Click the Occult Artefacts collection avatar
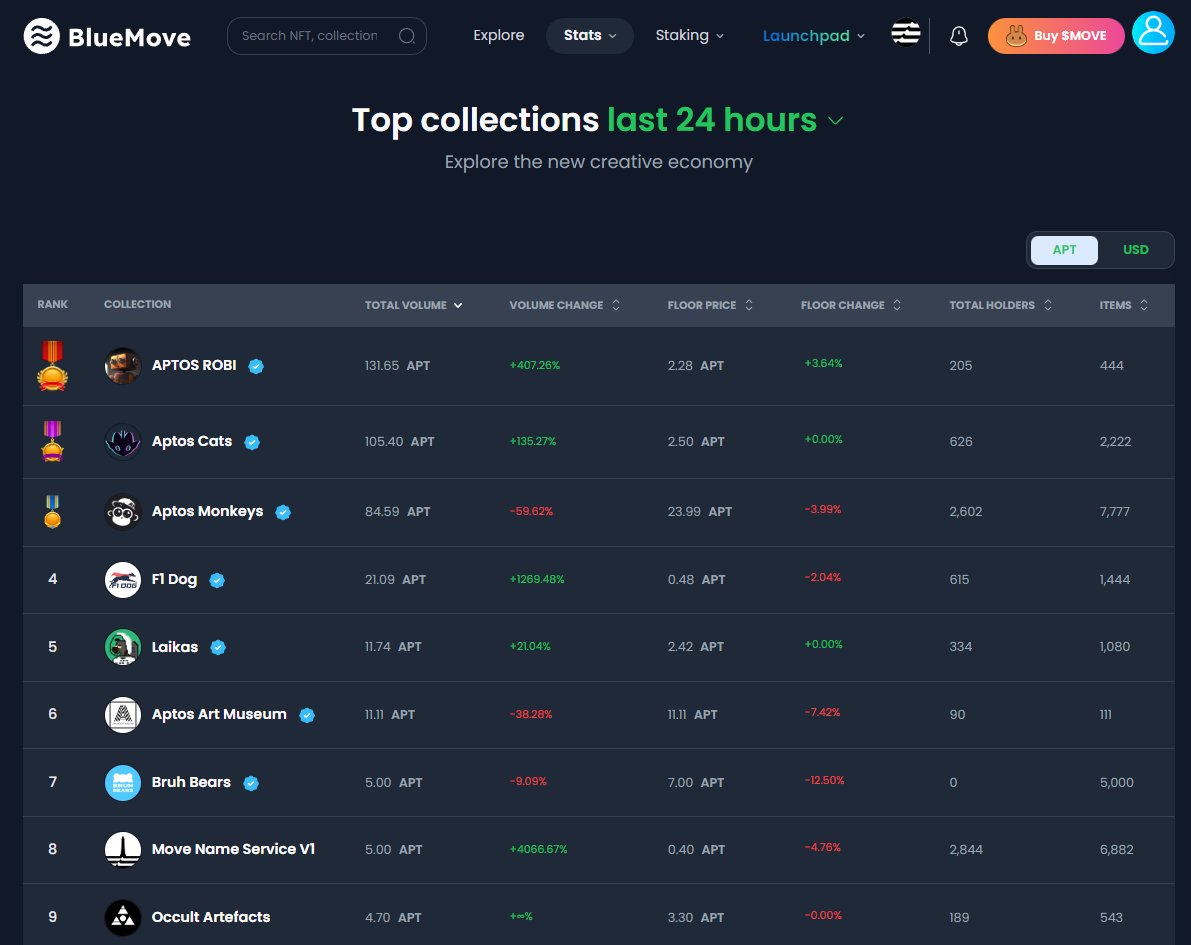Viewport: 1191px width, 945px height. tap(122, 917)
